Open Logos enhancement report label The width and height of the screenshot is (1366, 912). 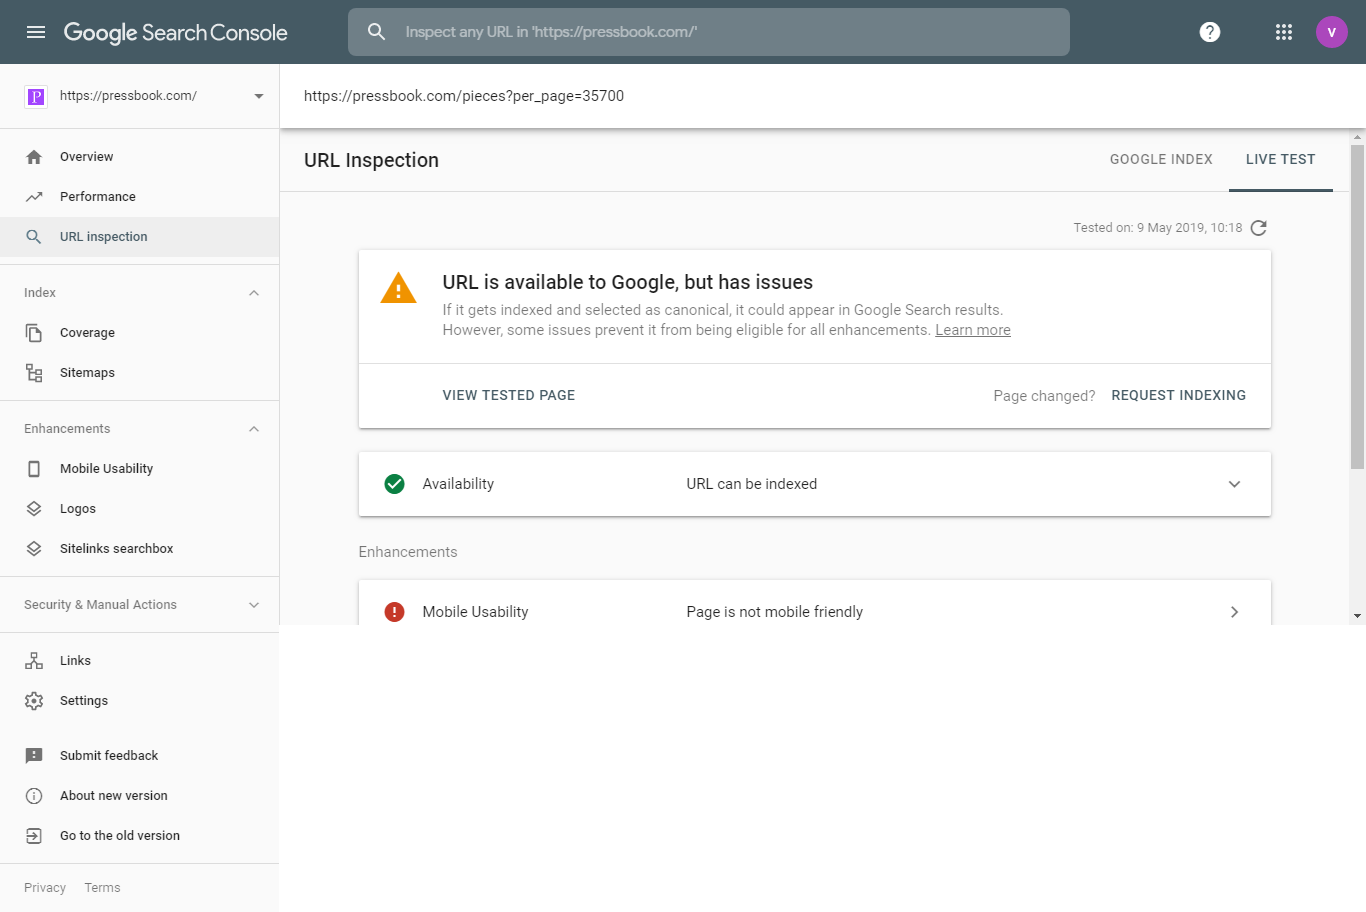(x=78, y=509)
